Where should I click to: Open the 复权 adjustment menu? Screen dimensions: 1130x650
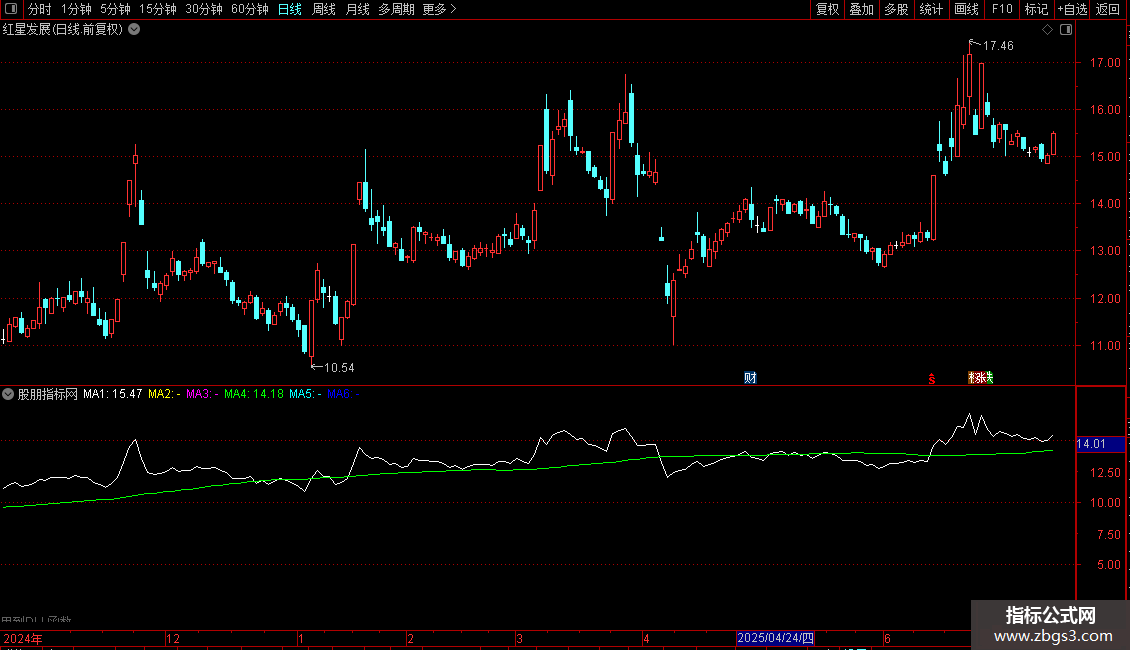coord(827,9)
